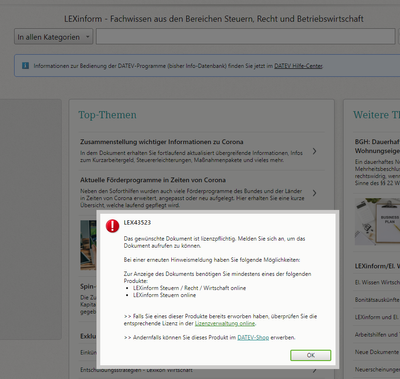Click the LEXinform search input field

(x=246, y=37)
